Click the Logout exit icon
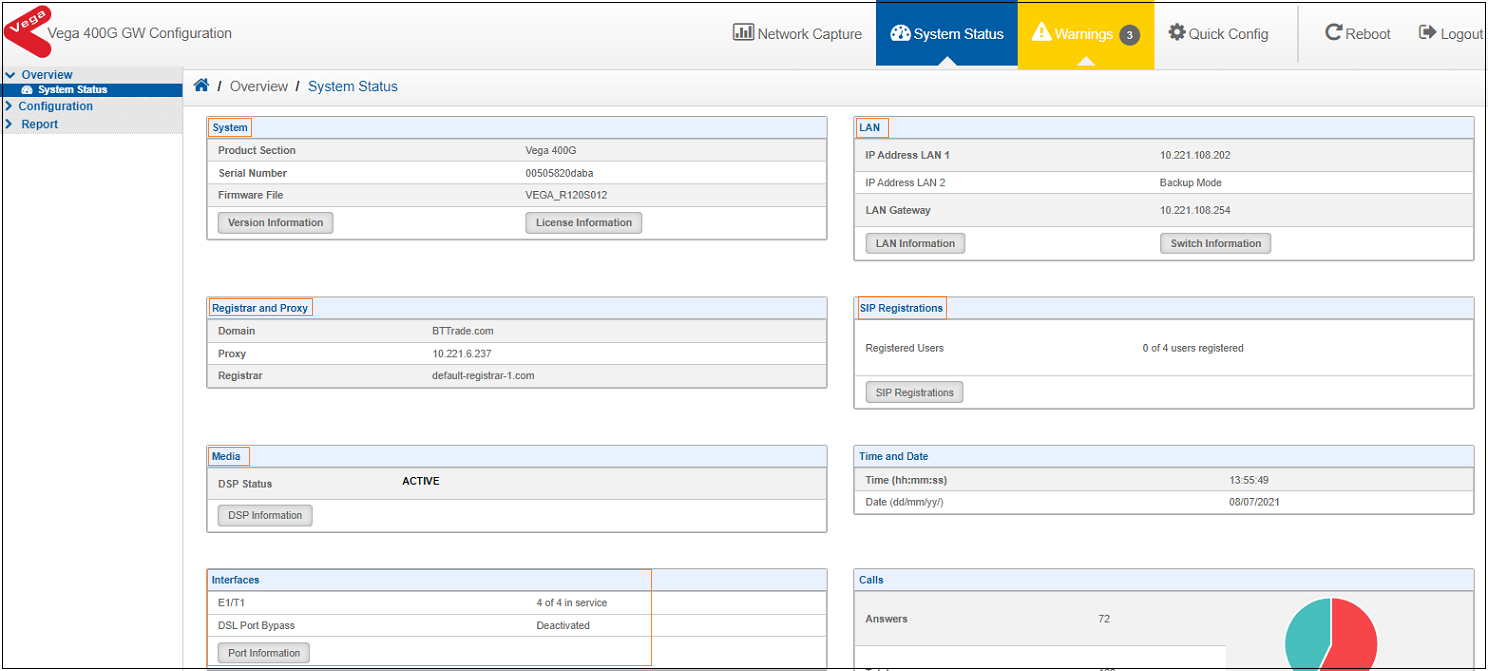The height and width of the screenshot is (671, 1488). pyautogui.click(x=1427, y=33)
